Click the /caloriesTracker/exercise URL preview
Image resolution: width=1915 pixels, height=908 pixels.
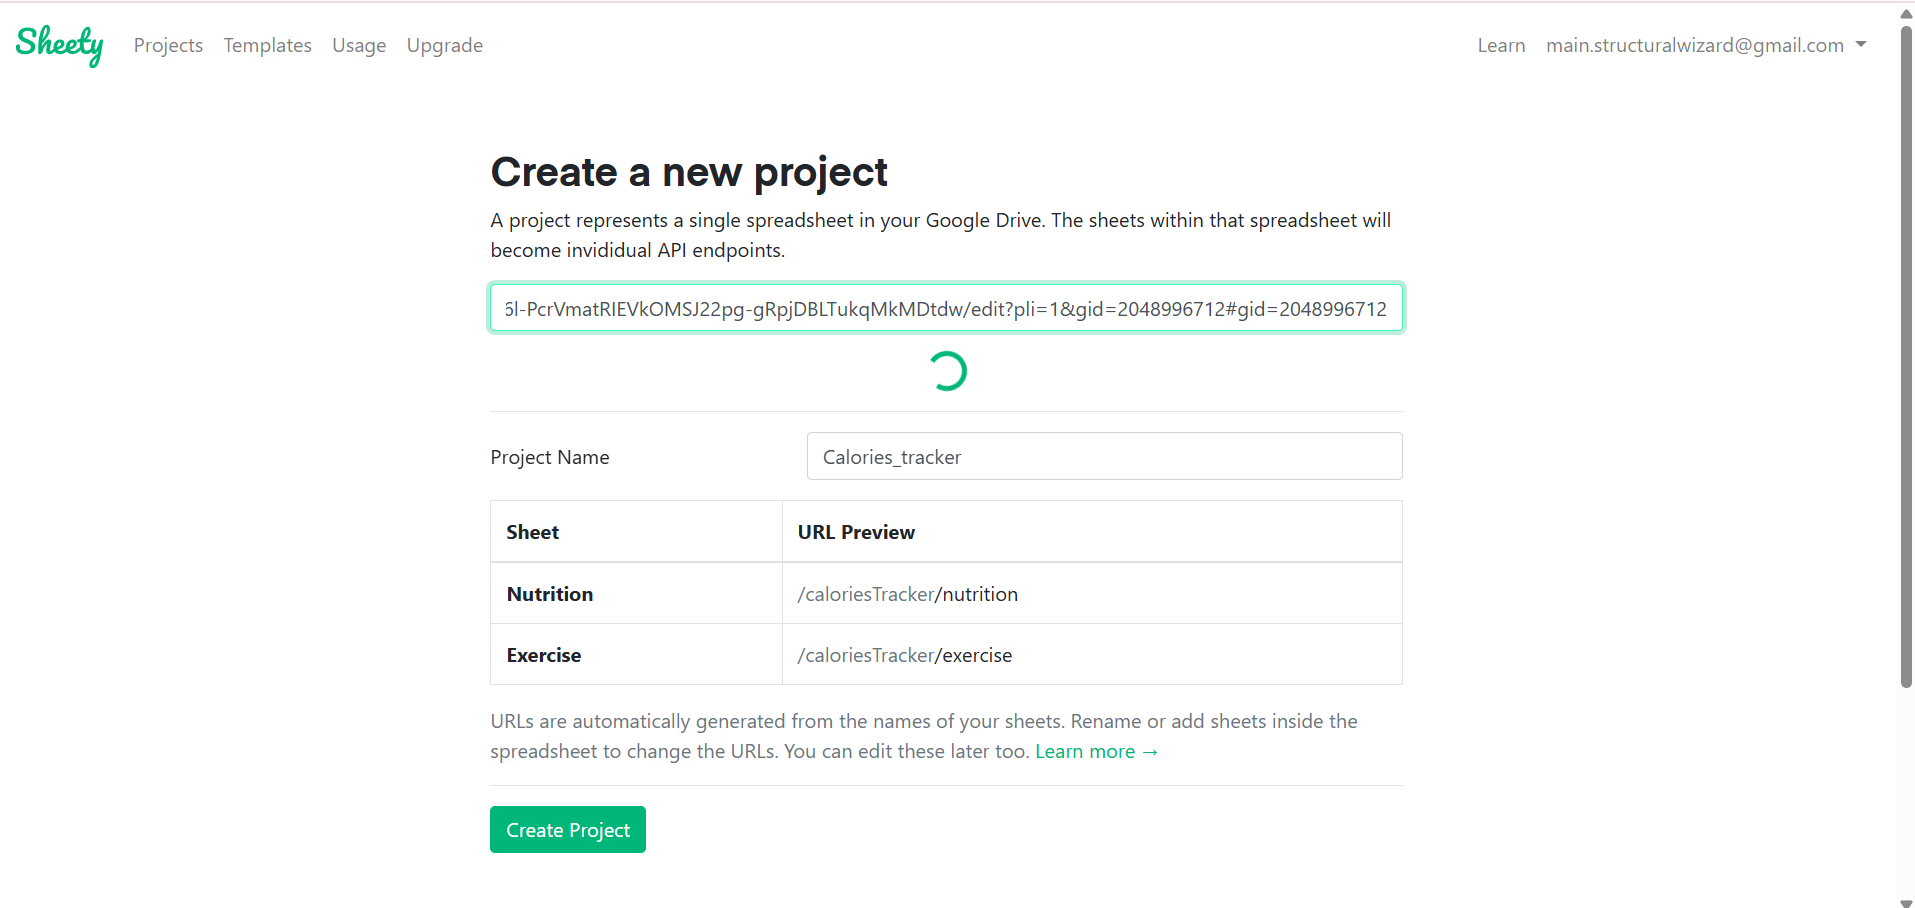click(x=904, y=655)
